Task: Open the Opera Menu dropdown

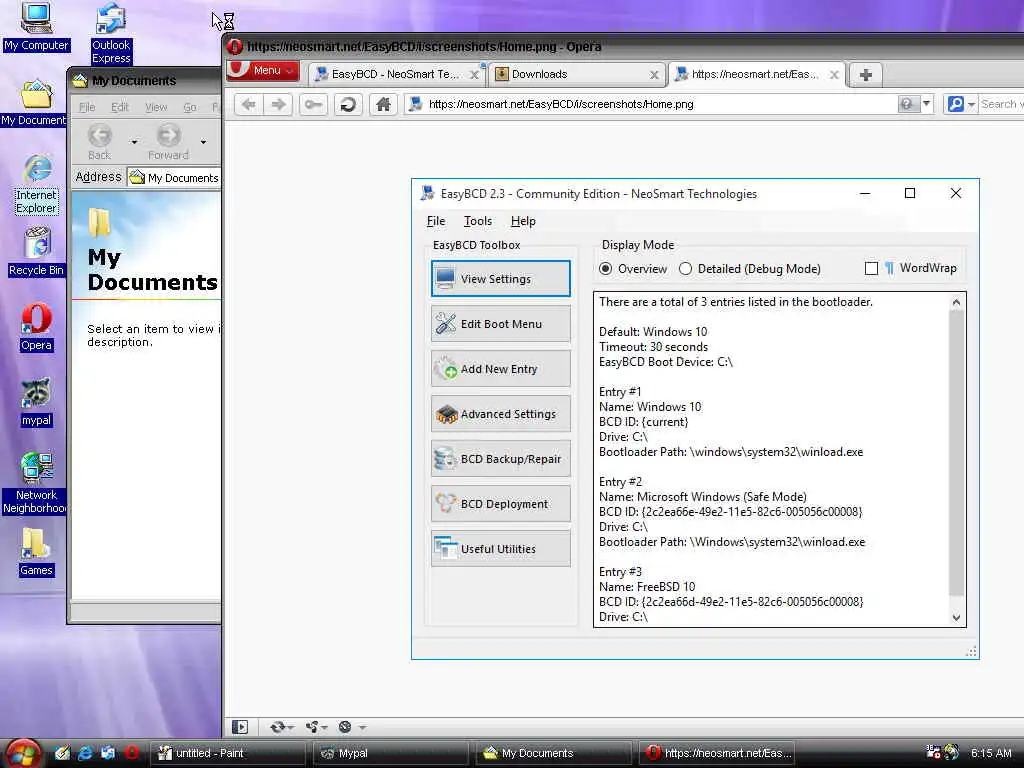Action: pos(264,70)
